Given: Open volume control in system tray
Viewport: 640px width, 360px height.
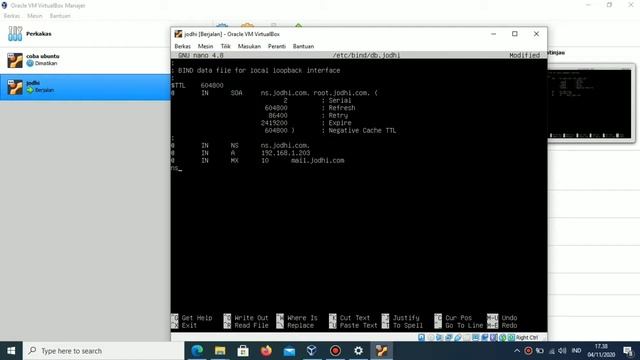Looking at the screenshot, I should 562,351.
